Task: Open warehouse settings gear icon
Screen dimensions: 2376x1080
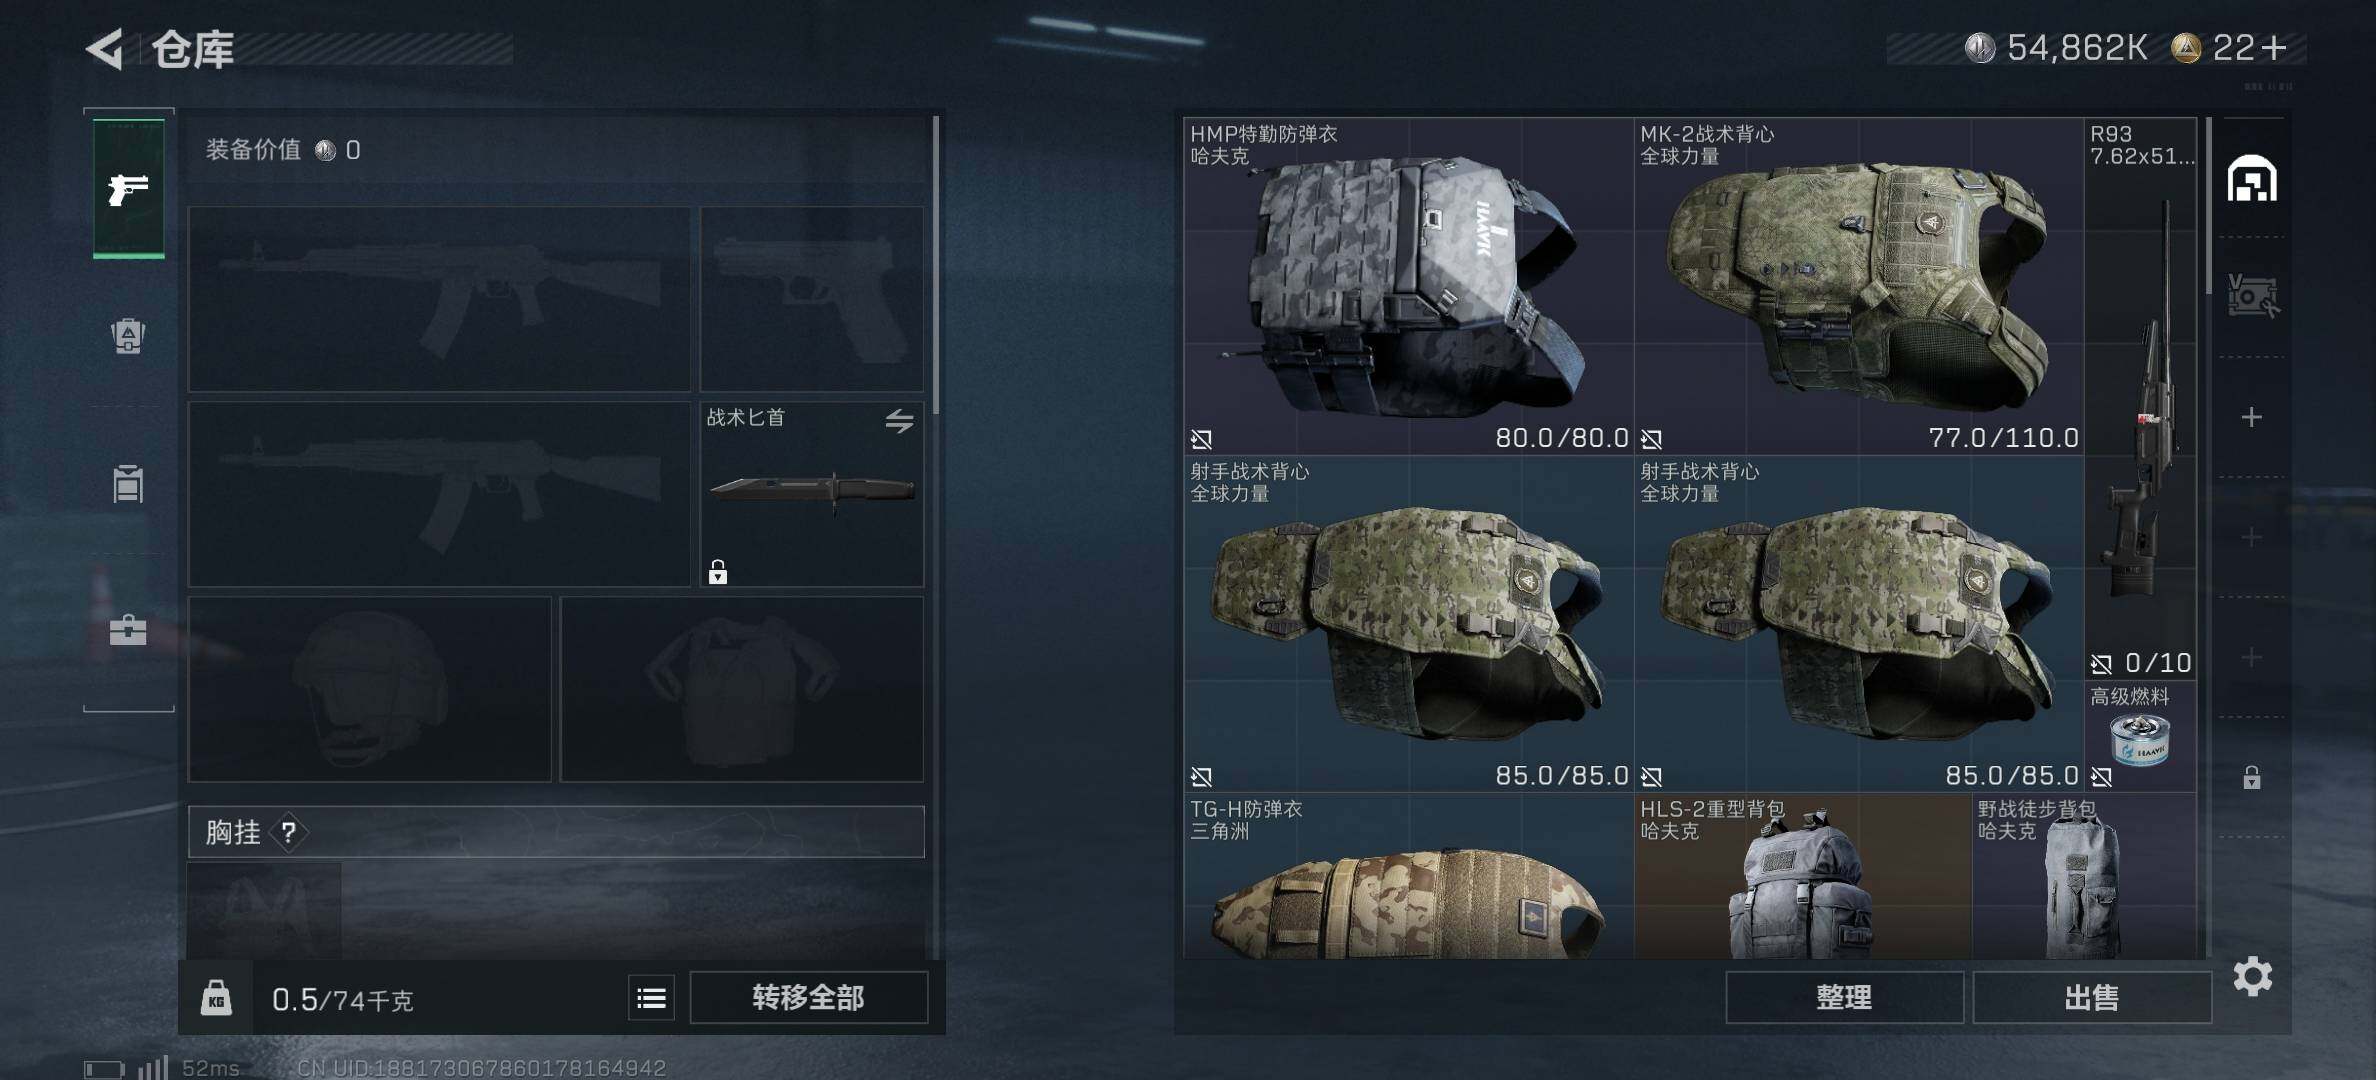Action: pos(2252,976)
